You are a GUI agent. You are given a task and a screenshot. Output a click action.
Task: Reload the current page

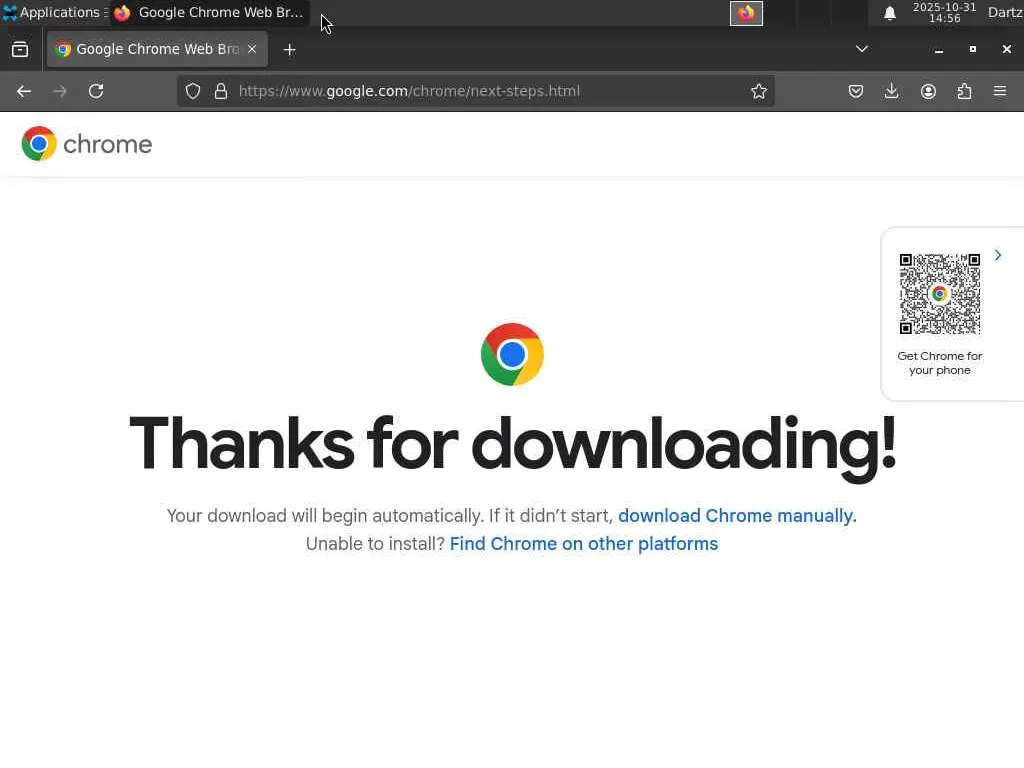click(x=96, y=91)
